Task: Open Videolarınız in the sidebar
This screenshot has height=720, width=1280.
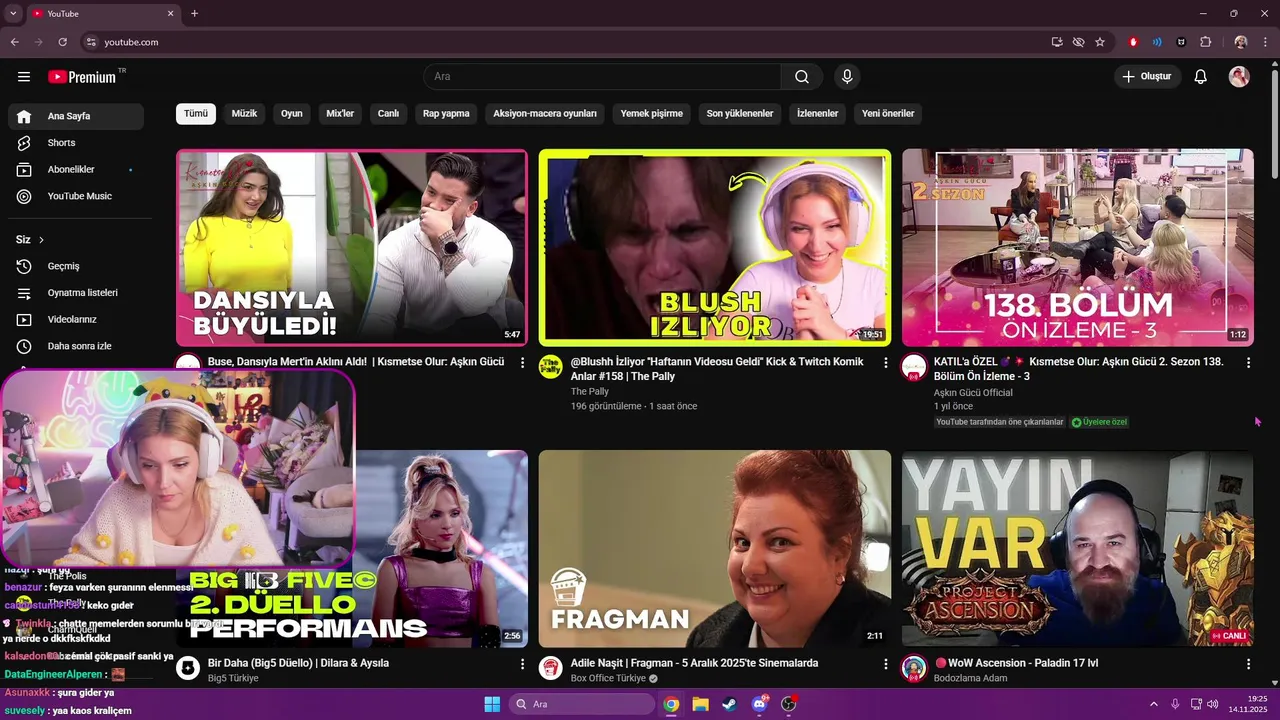Action: tap(76, 320)
